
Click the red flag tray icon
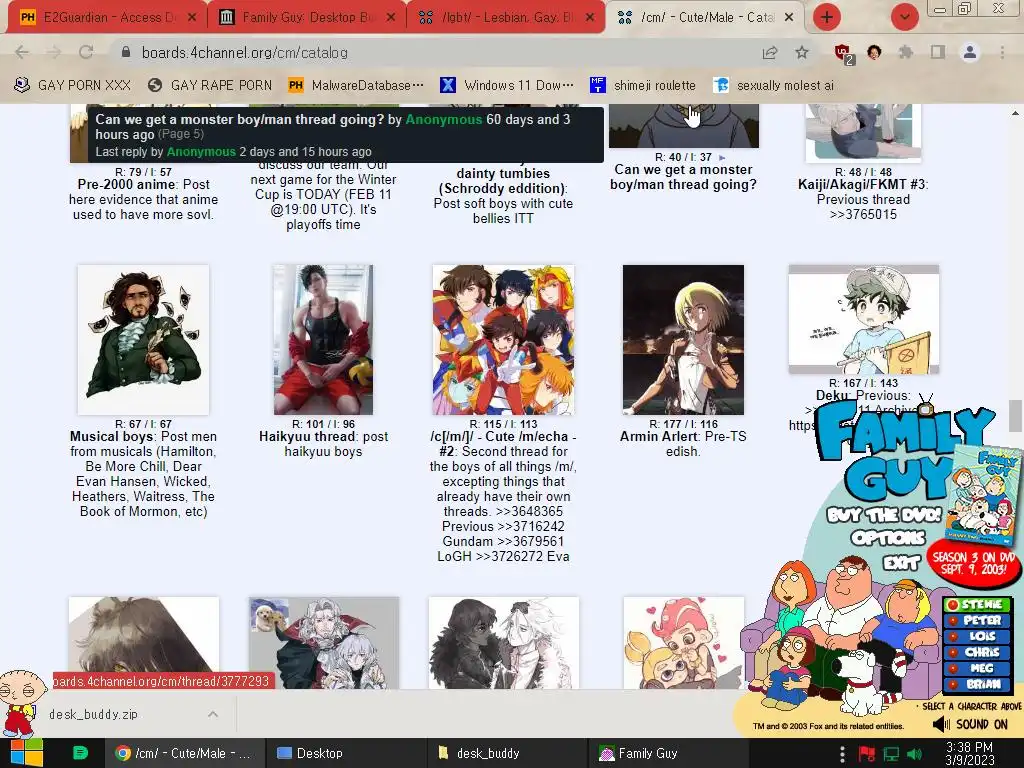pyautogui.click(x=867, y=754)
